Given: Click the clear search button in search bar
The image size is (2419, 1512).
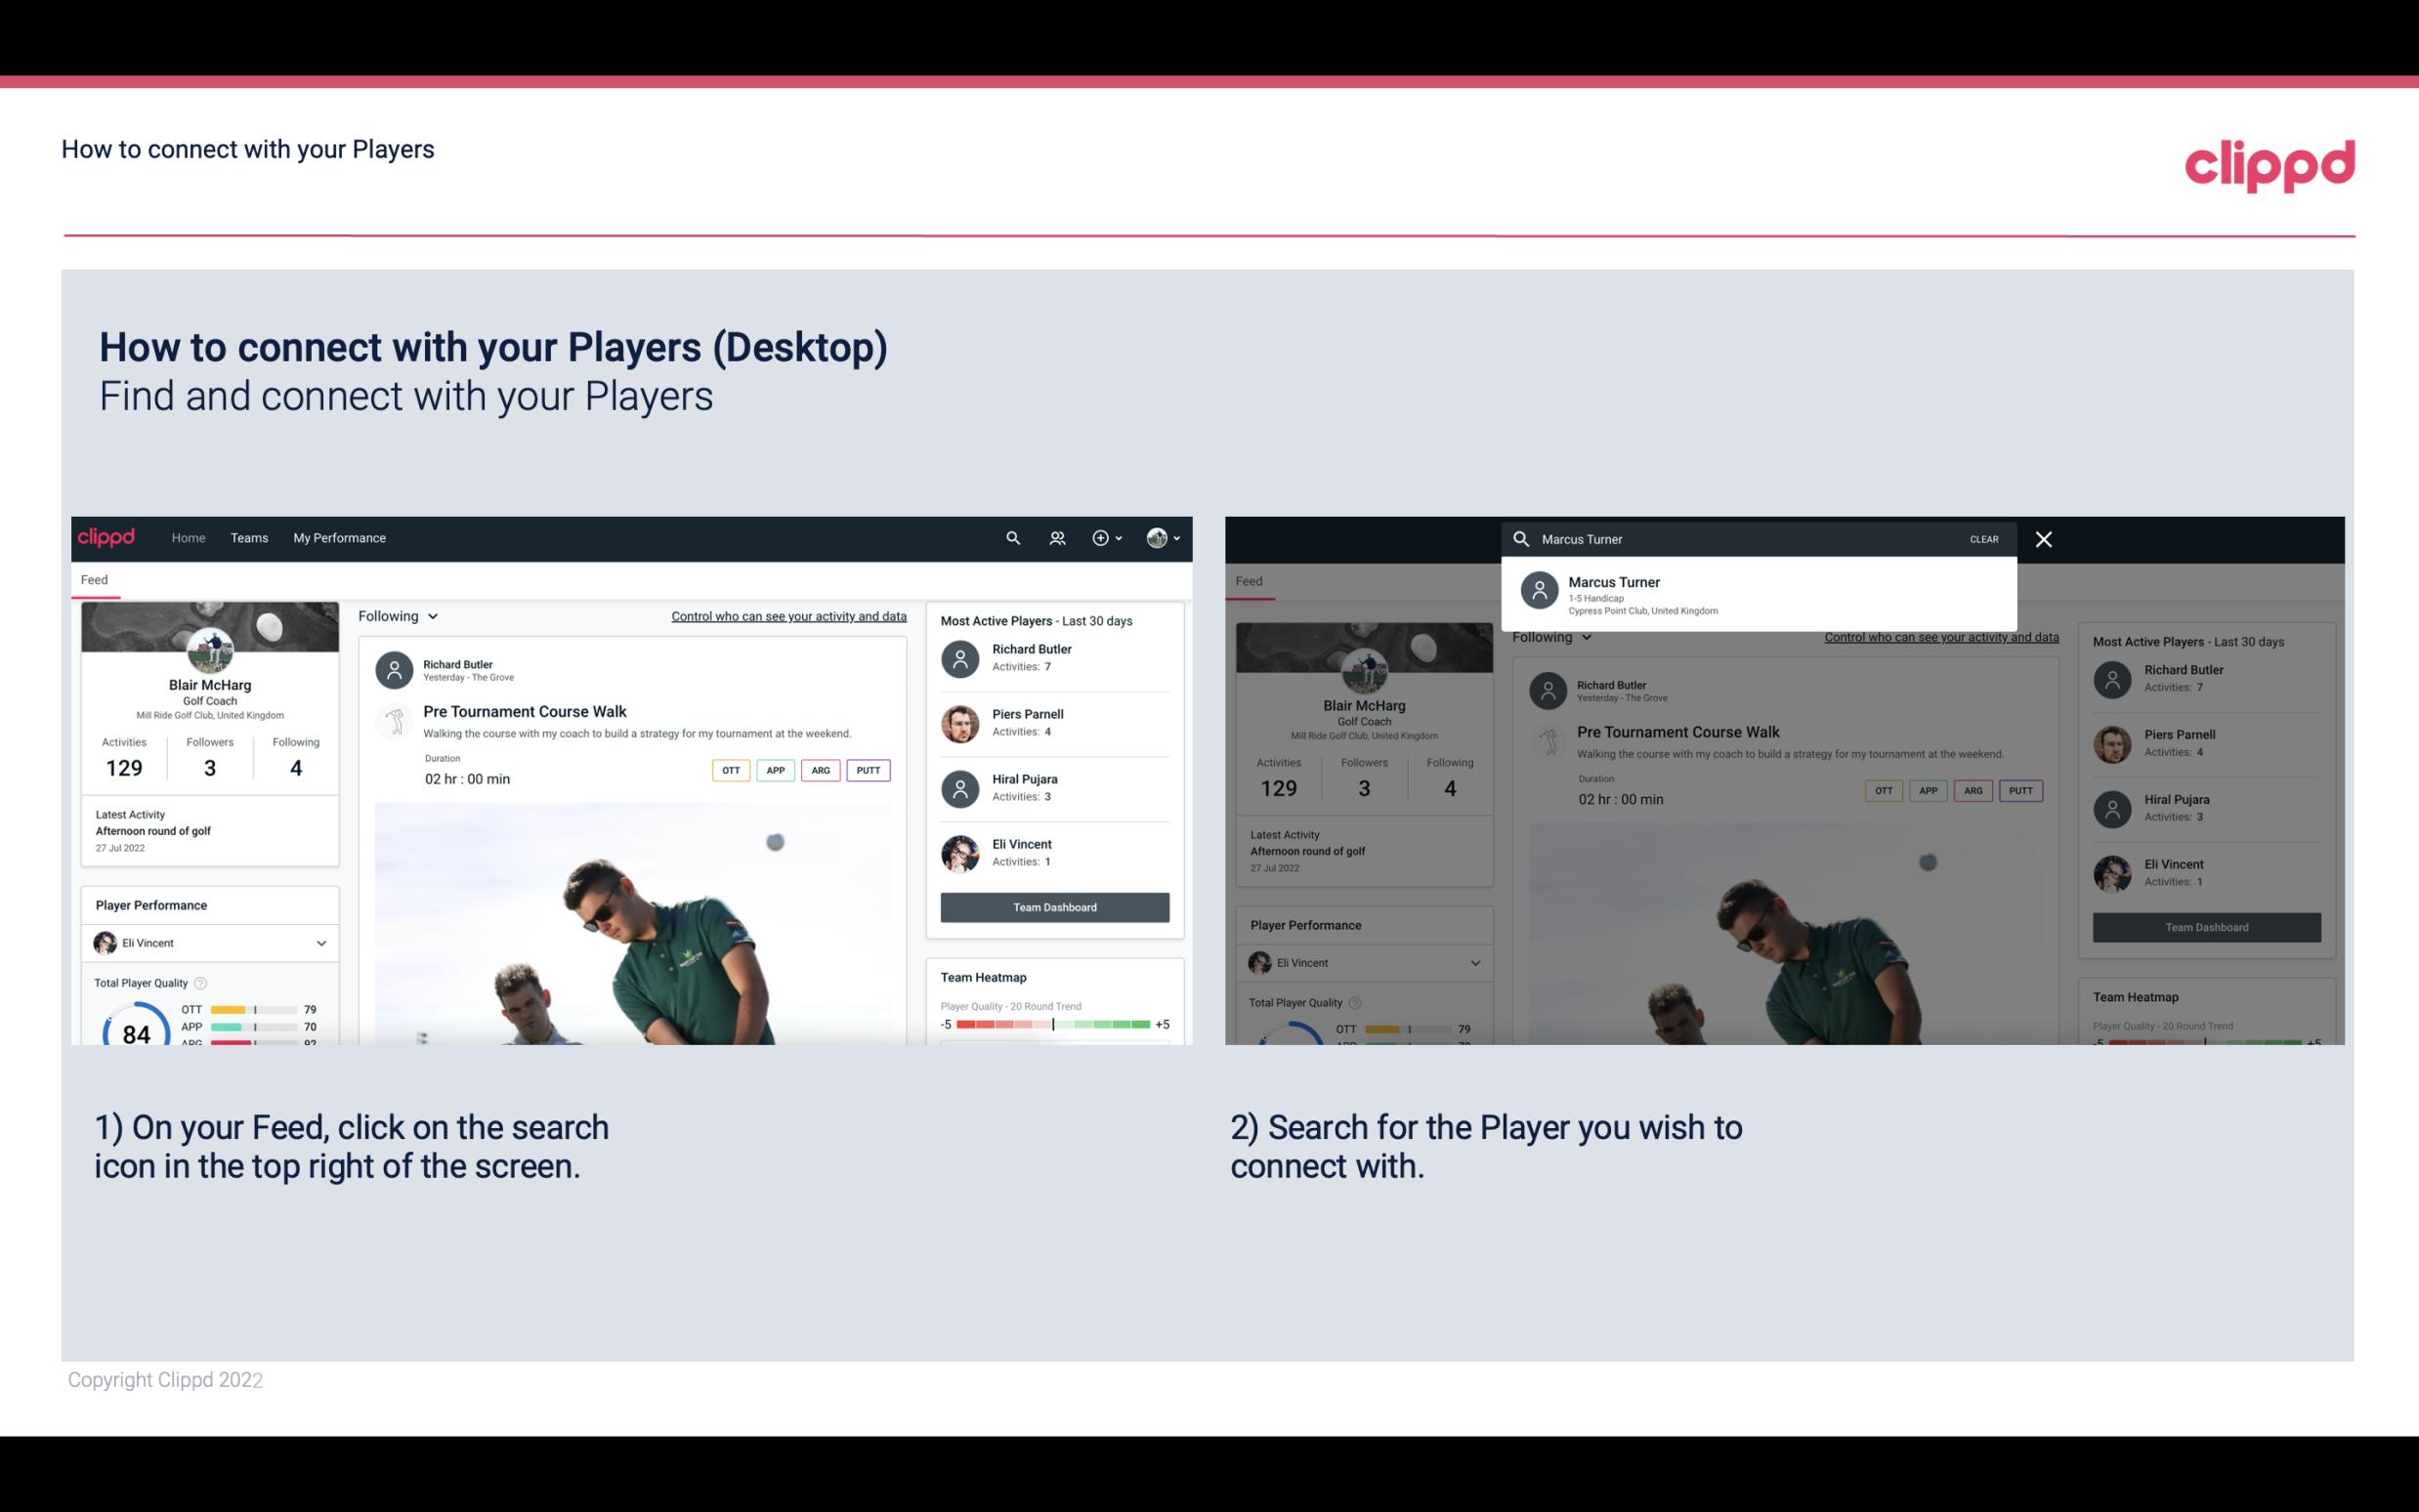Looking at the screenshot, I should (x=1982, y=538).
